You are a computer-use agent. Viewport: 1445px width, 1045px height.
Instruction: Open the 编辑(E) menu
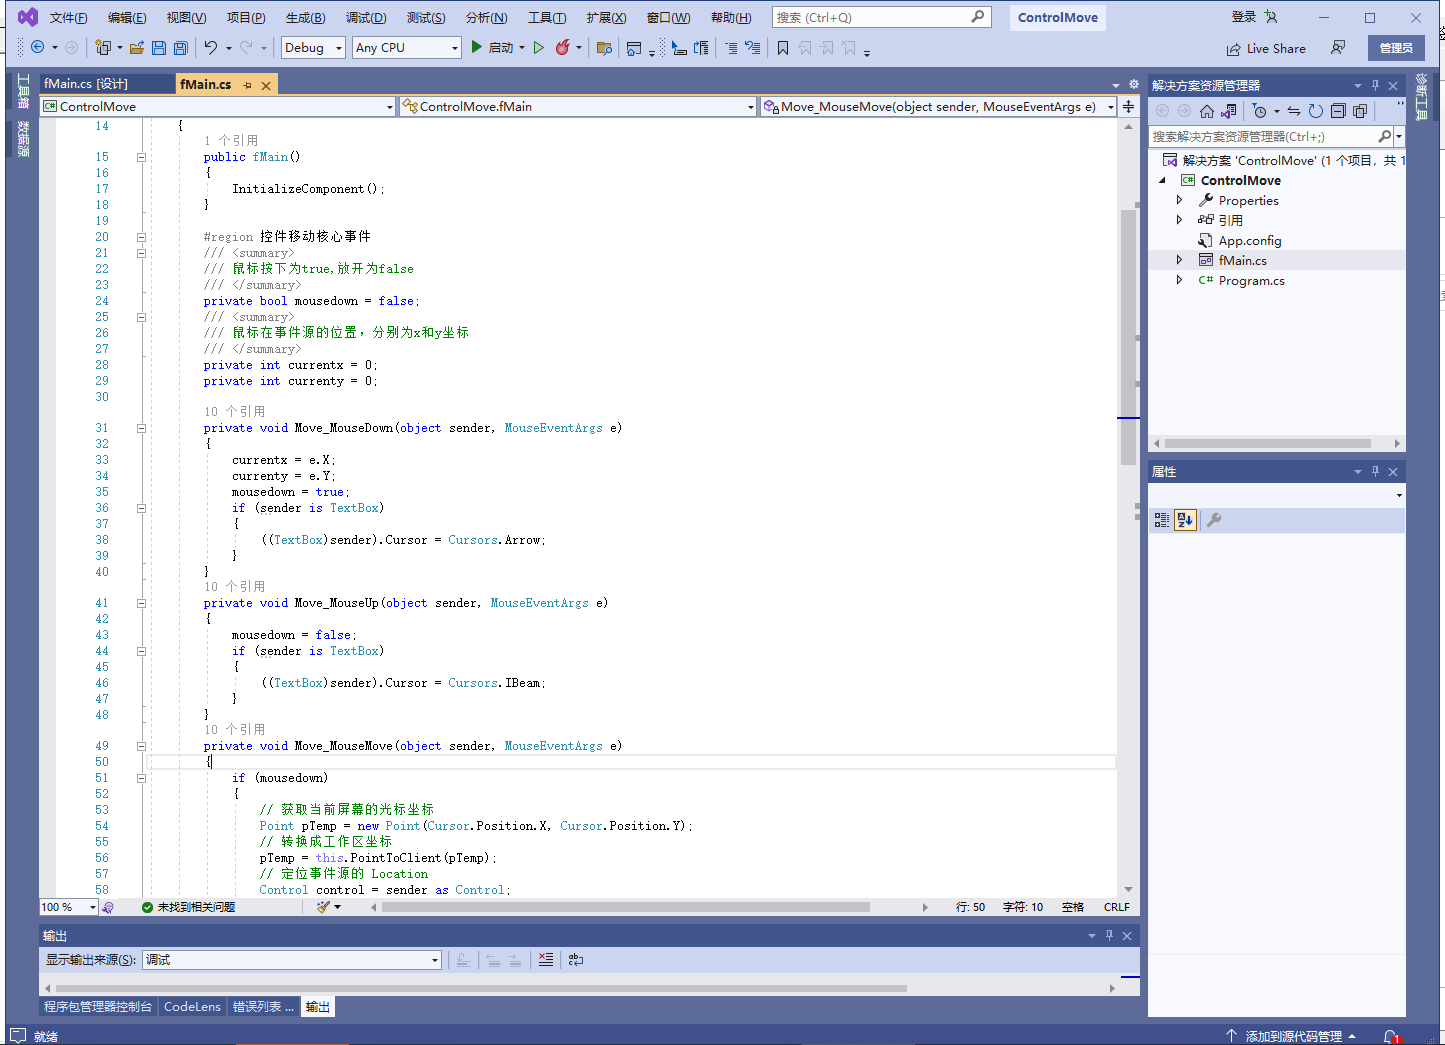click(x=127, y=18)
